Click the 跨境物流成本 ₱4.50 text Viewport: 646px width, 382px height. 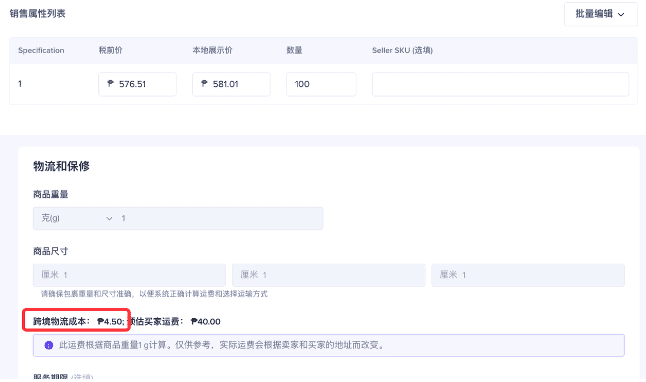coord(78,321)
